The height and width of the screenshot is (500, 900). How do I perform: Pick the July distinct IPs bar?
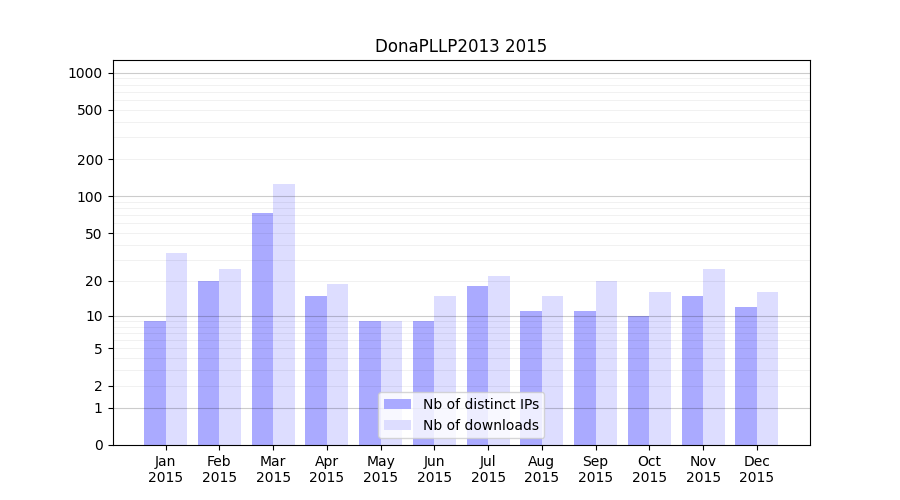(477, 365)
